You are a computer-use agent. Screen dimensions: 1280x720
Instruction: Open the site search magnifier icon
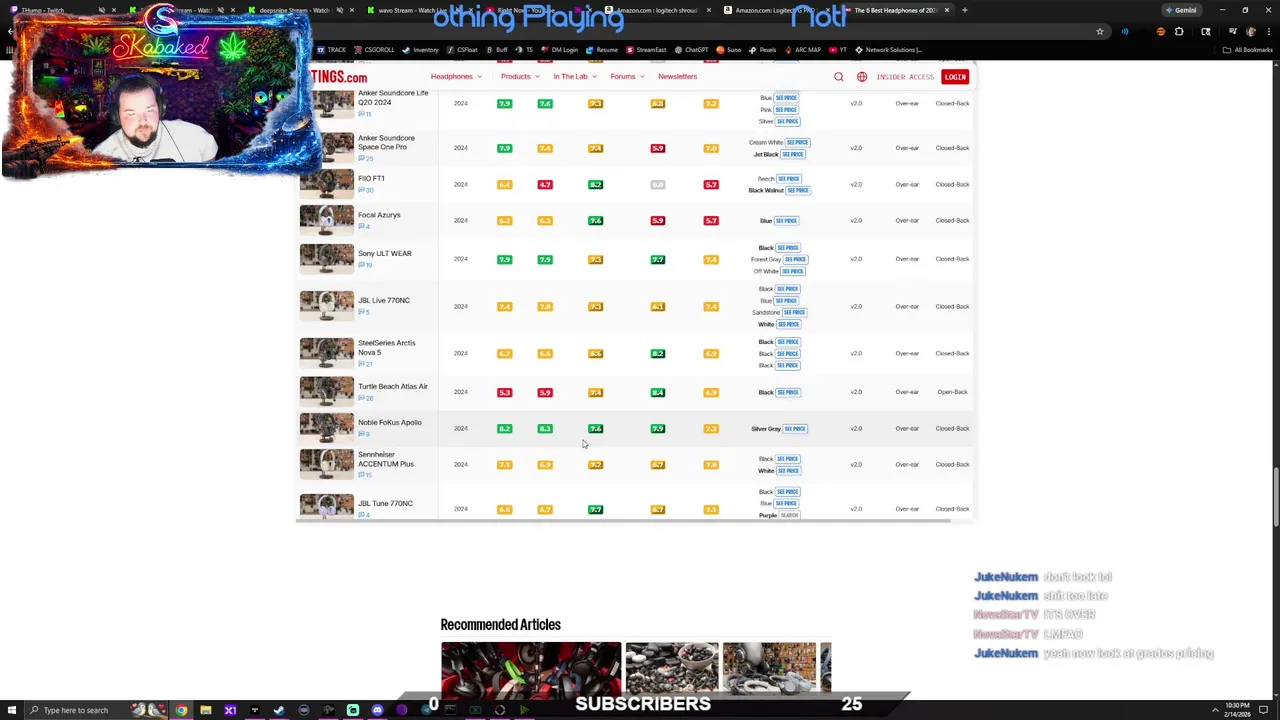(x=838, y=77)
